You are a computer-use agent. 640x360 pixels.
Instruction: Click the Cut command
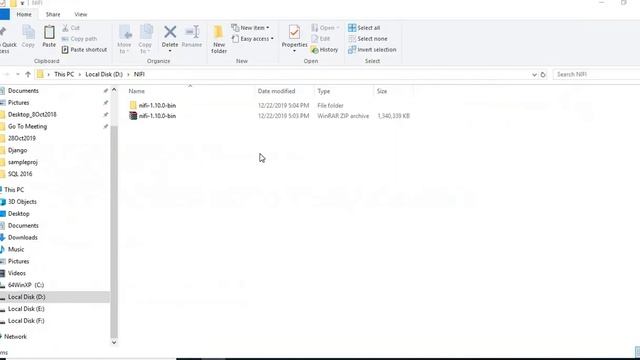point(71,28)
